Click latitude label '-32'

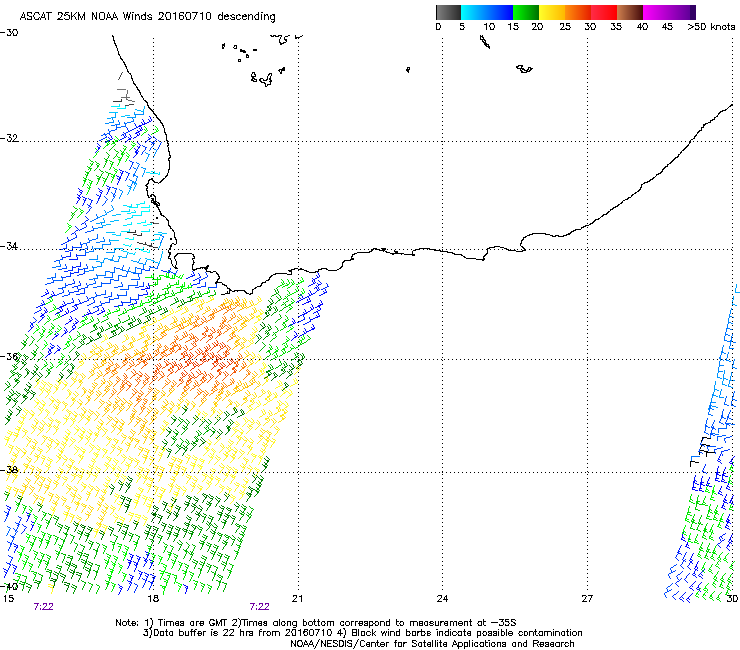(x=9, y=138)
